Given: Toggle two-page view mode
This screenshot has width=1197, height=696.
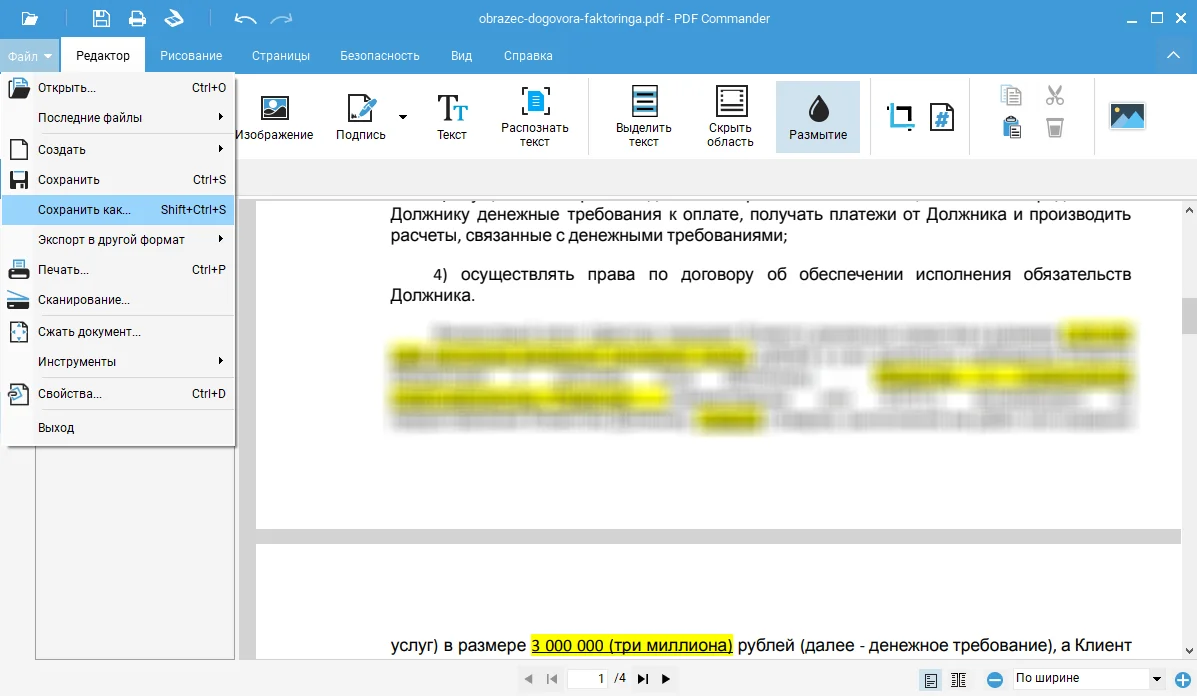Looking at the screenshot, I should (x=958, y=680).
